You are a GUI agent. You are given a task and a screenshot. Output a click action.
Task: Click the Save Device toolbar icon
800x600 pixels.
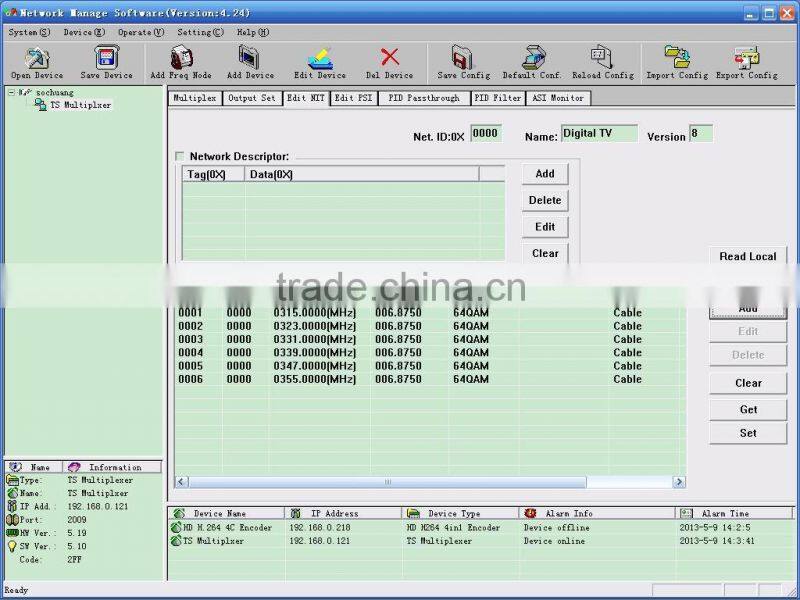pos(107,57)
